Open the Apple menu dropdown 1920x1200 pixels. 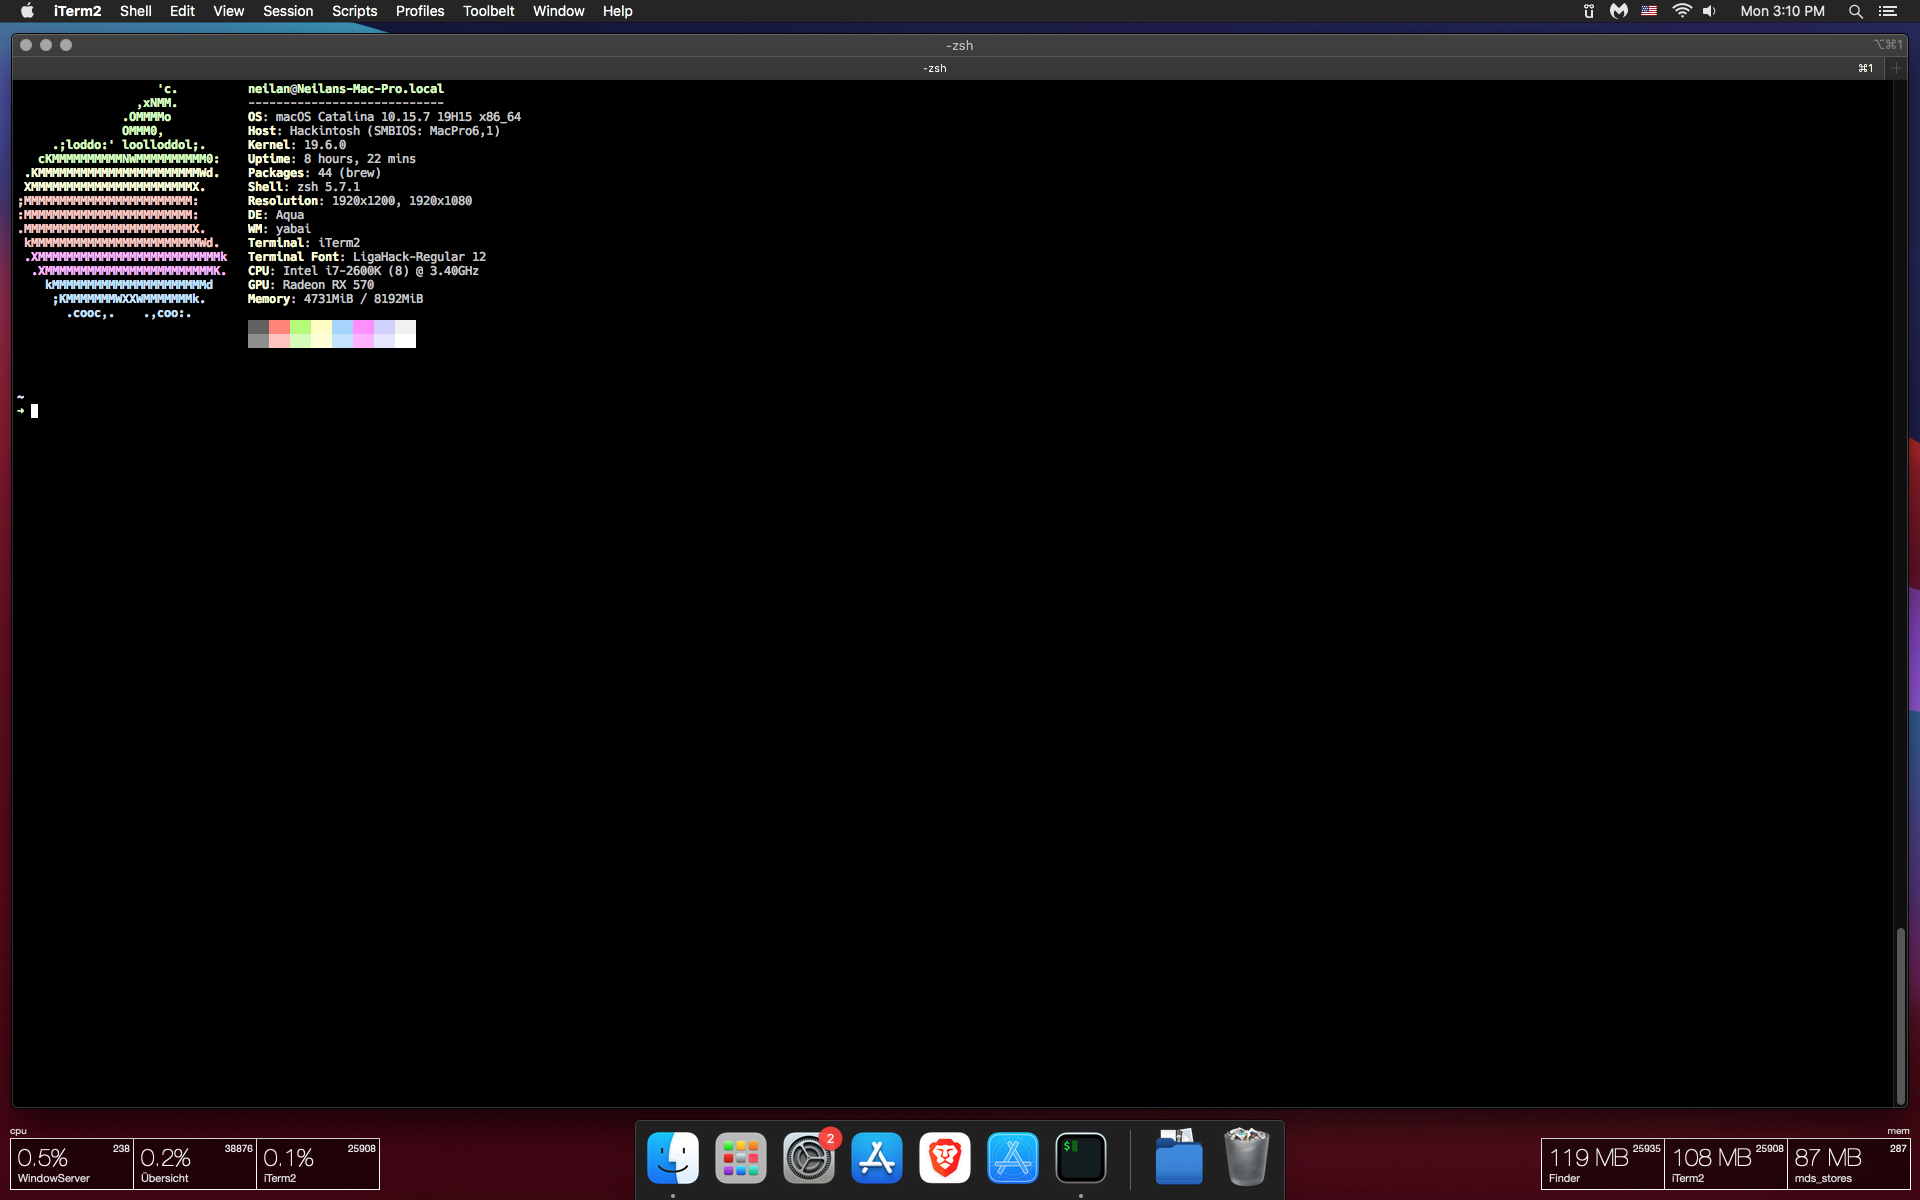click(x=26, y=11)
